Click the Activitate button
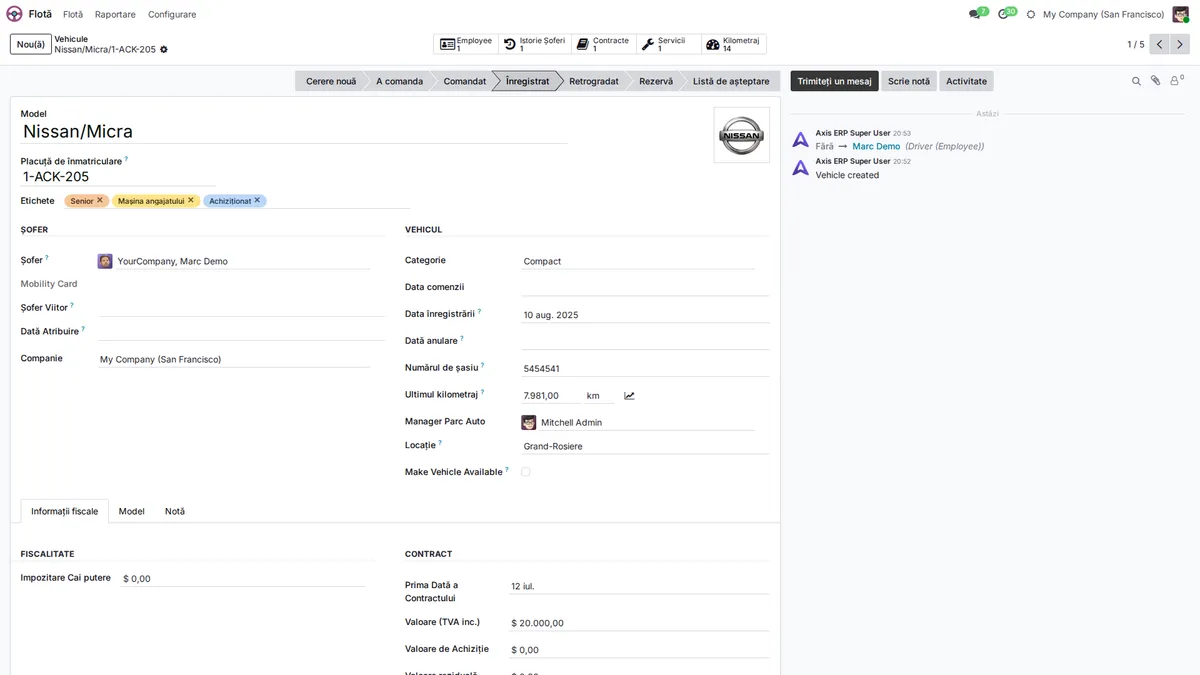This screenshot has width=1200, height=675. click(966, 81)
